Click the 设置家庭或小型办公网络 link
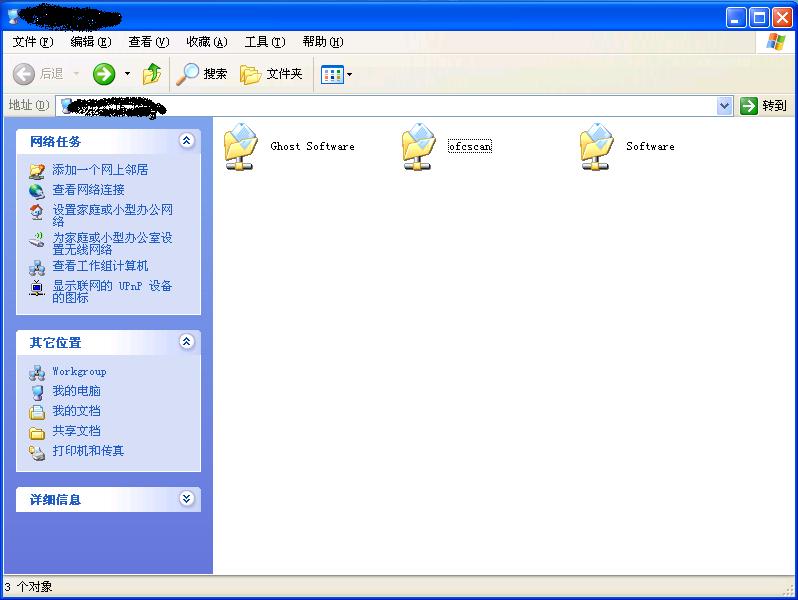Screen dimensions: 798x600 pos(112,215)
